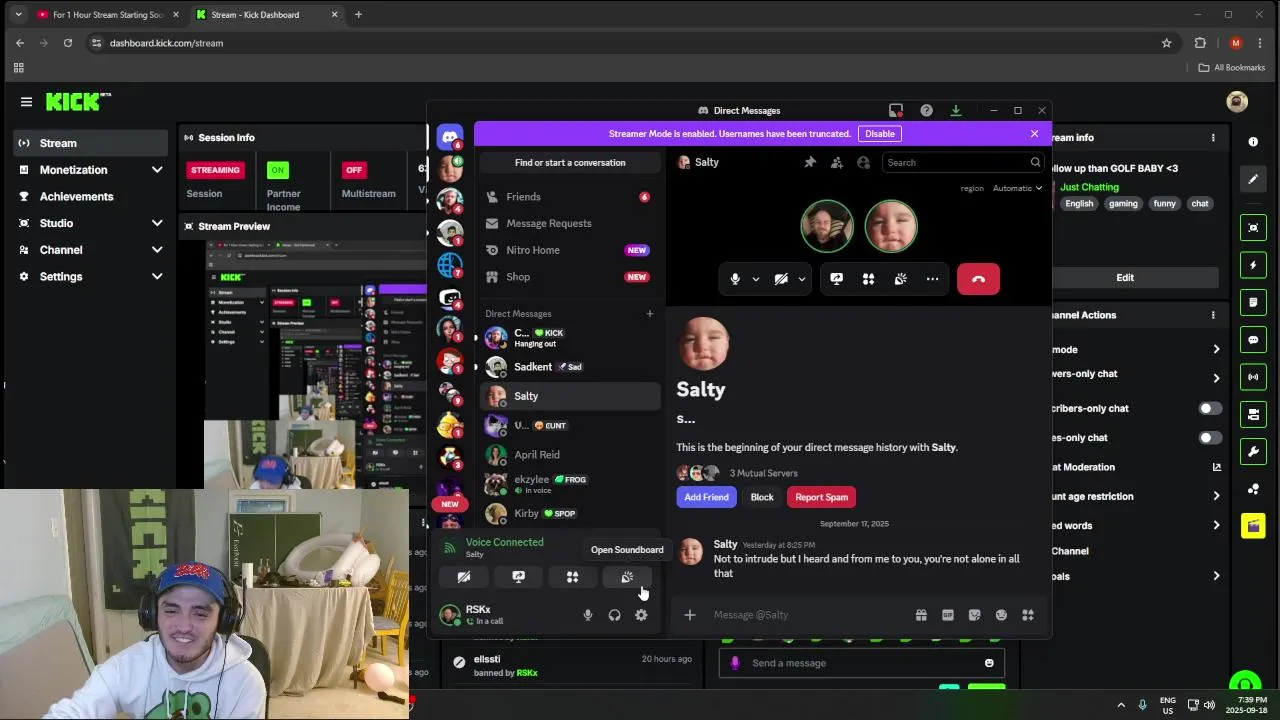Open Message Requests
Screen dimensions: 1280x720
pyautogui.click(x=568, y=223)
